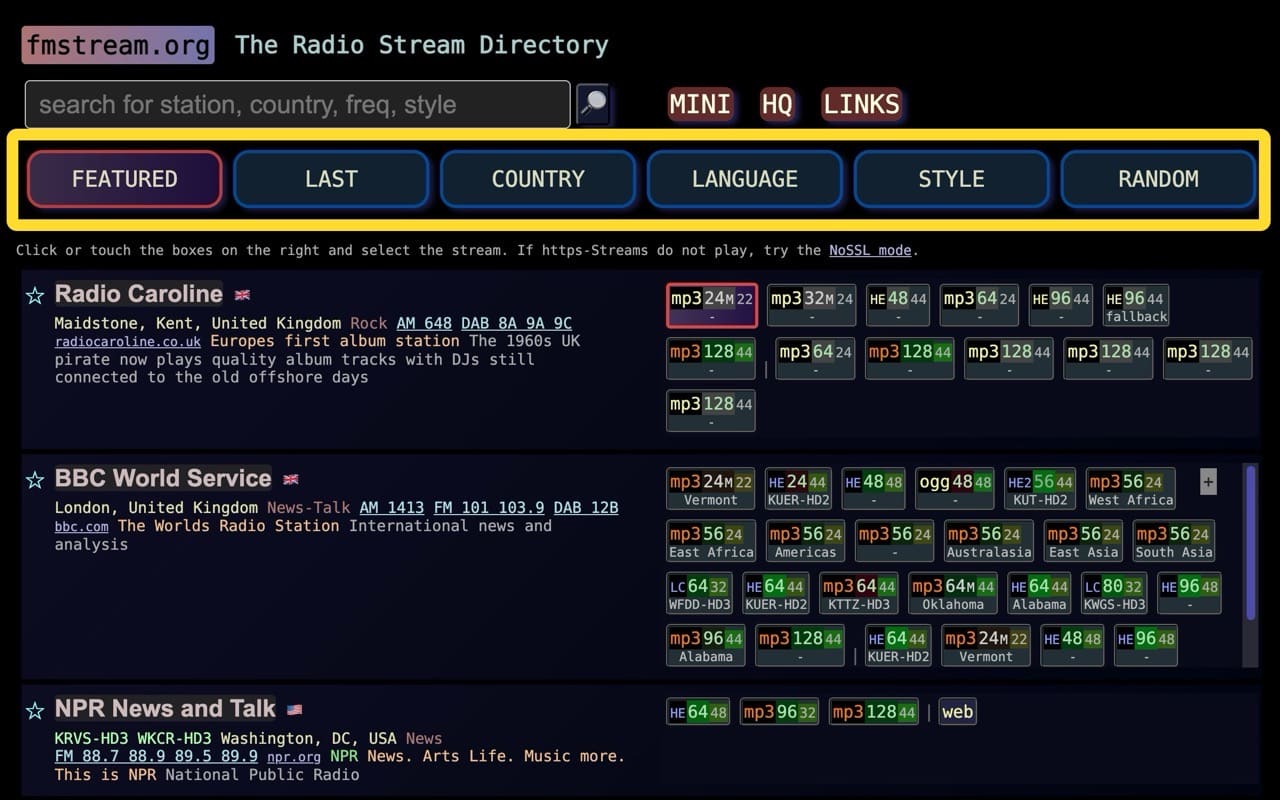This screenshot has height=800, width=1280.
Task: Visit the npr.org website link
Action: click(294, 757)
